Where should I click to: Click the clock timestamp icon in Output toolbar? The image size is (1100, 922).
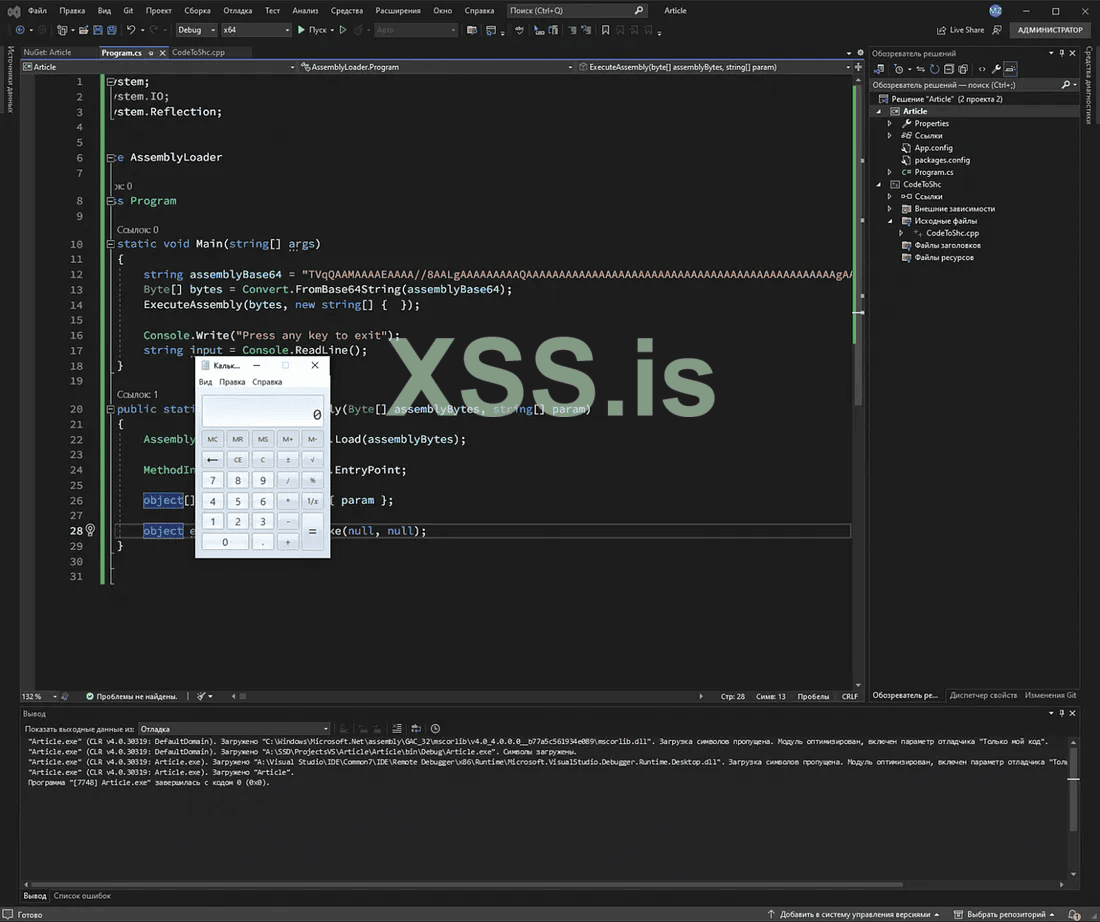click(x=434, y=729)
